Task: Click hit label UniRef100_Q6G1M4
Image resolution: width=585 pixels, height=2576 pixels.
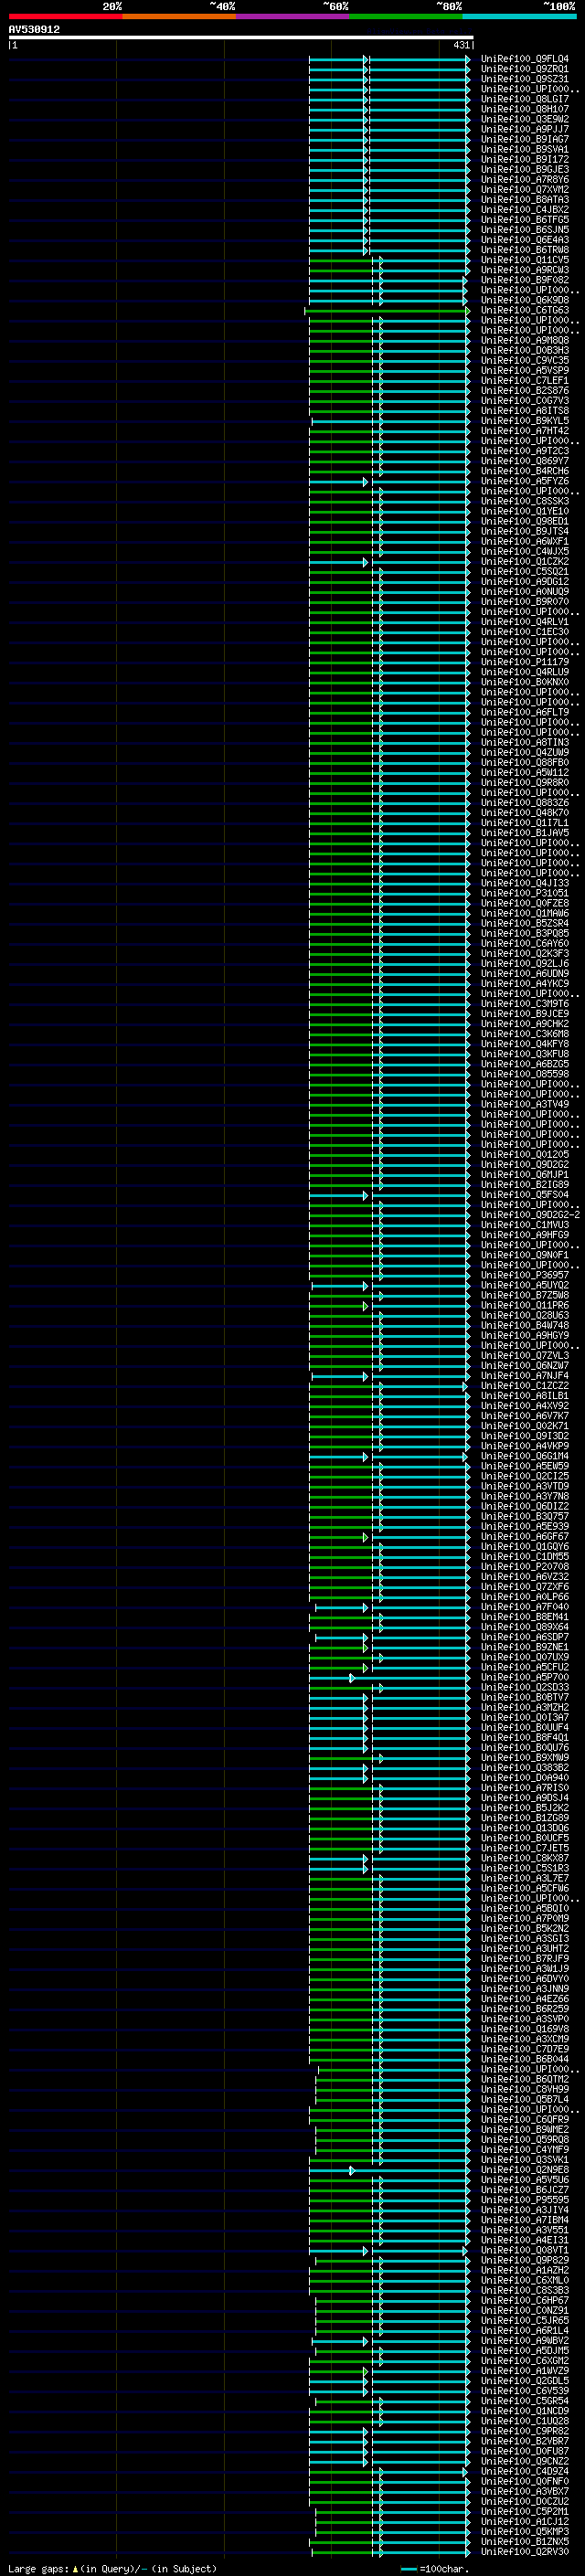Action: (x=525, y=1457)
